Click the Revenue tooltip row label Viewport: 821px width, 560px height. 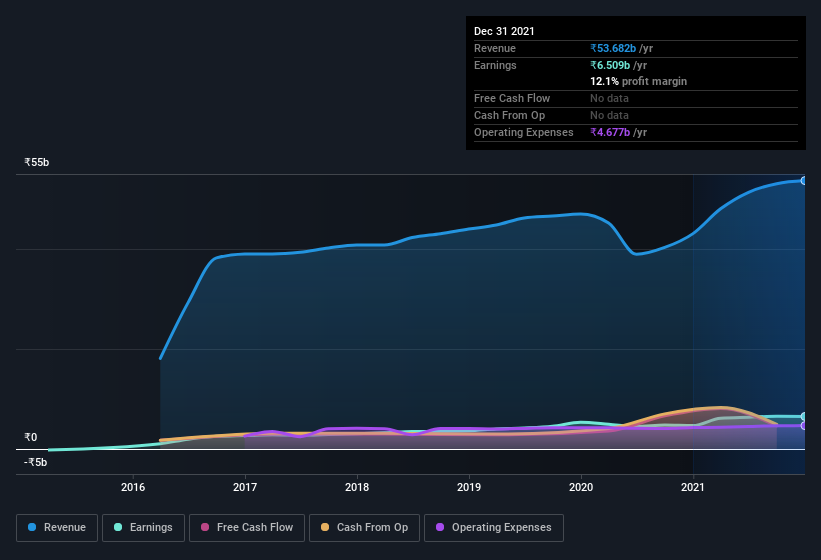[495, 48]
